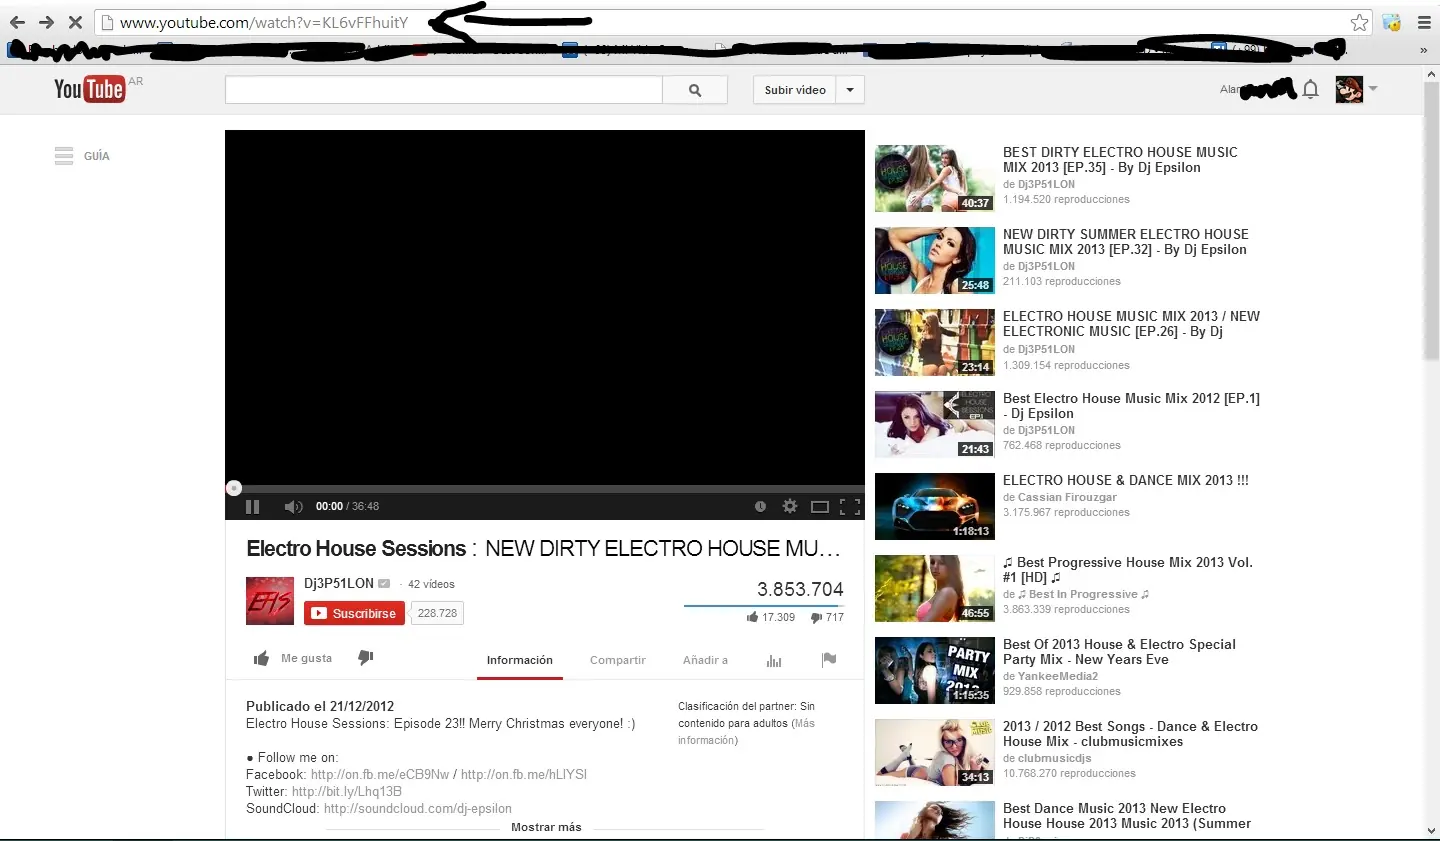Click the bookmarks bar overflow chevron

click(1424, 49)
